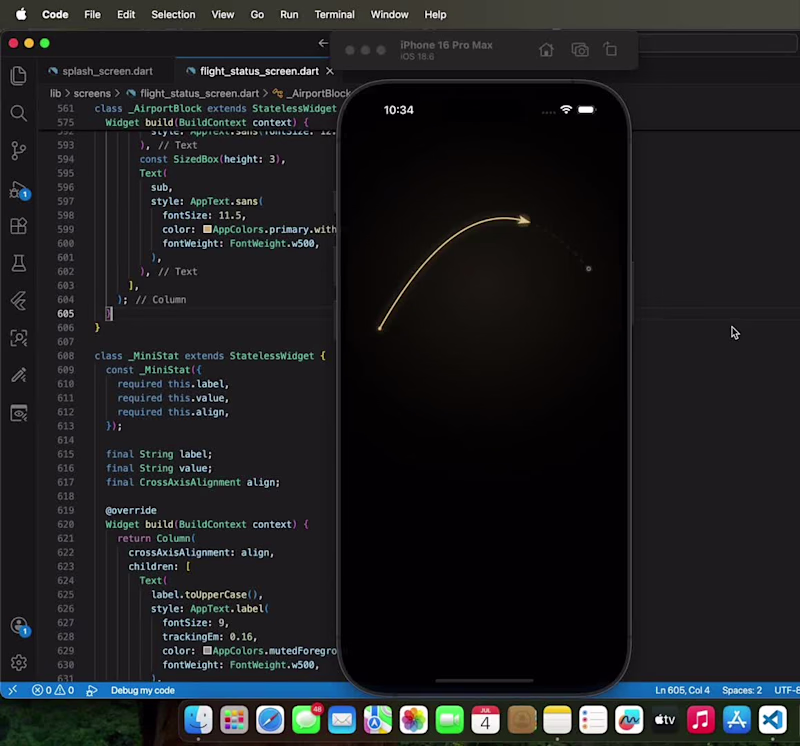Image resolution: width=800 pixels, height=746 pixels.
Task: Click the back navigation arrow in title bar
Action: [322, 43]
